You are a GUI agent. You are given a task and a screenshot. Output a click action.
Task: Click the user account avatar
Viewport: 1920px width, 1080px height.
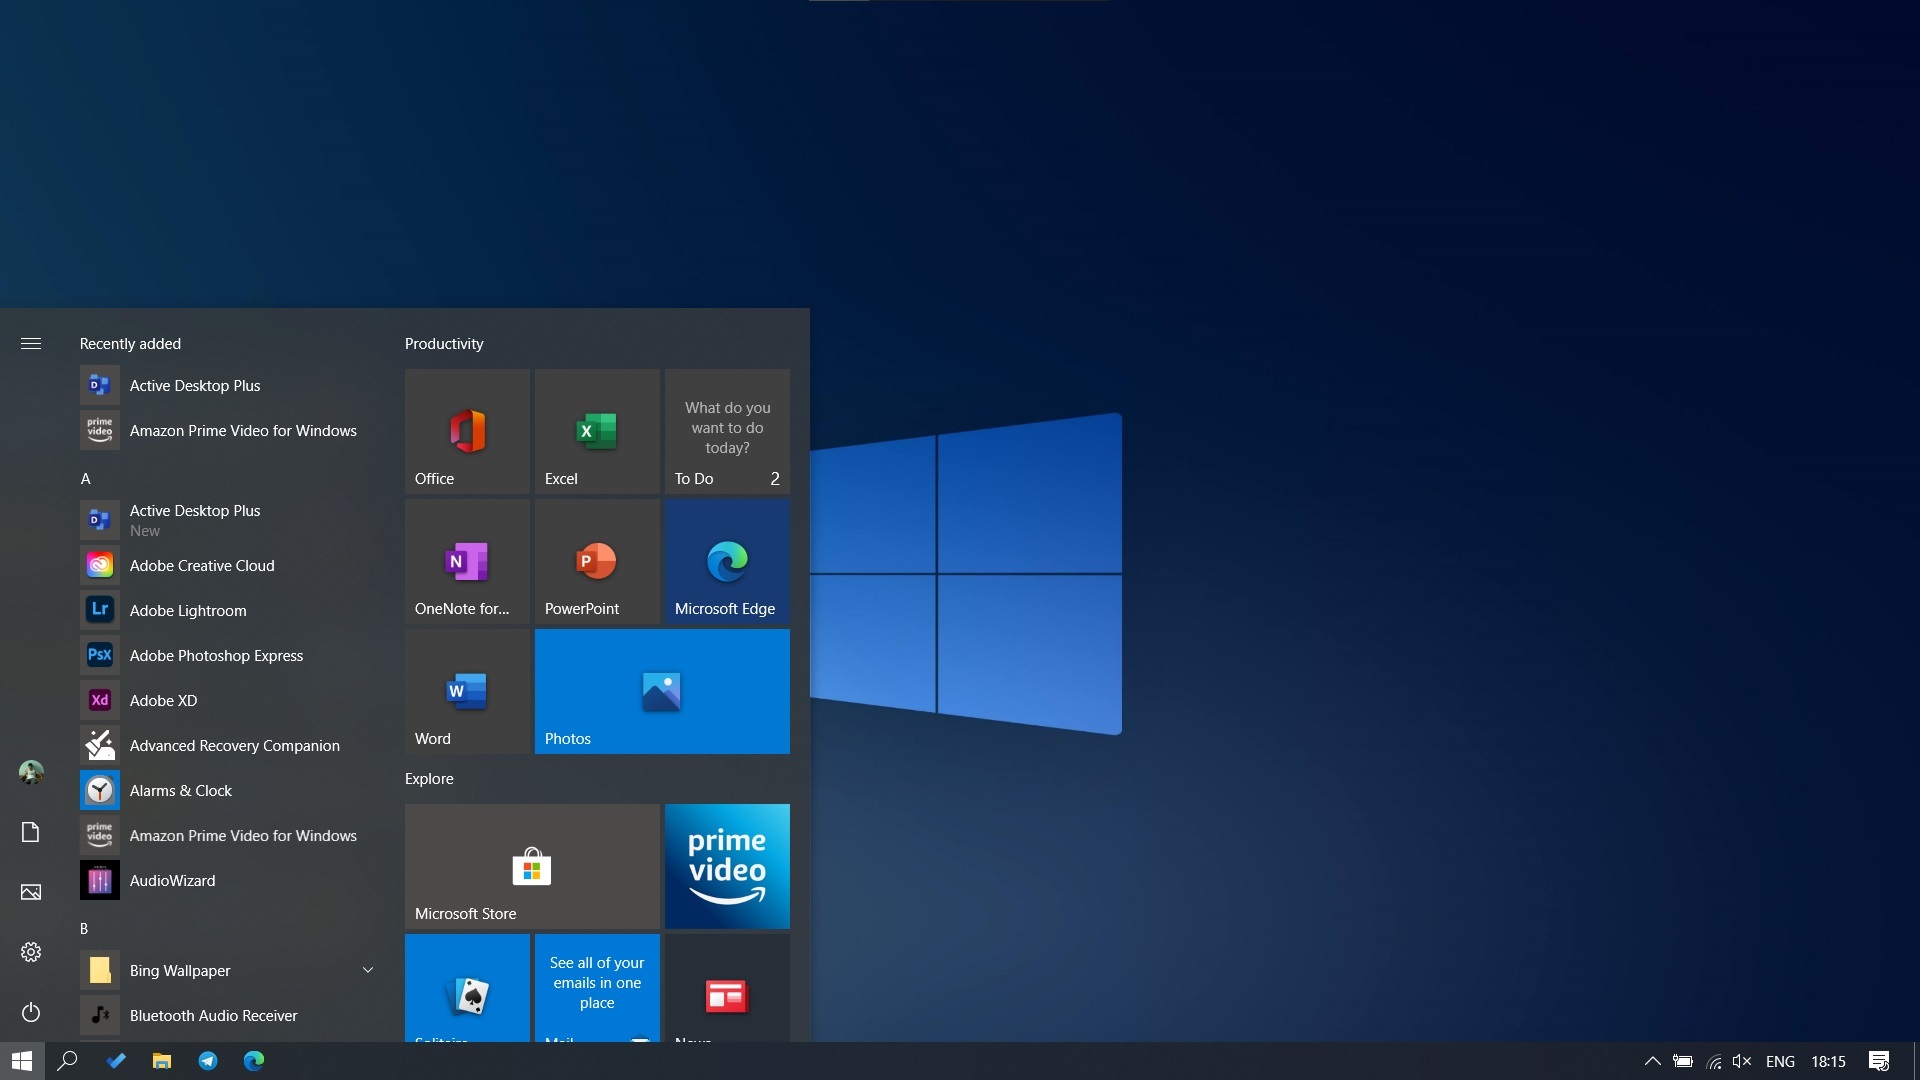pyautogui.click(x=31, y=772)
